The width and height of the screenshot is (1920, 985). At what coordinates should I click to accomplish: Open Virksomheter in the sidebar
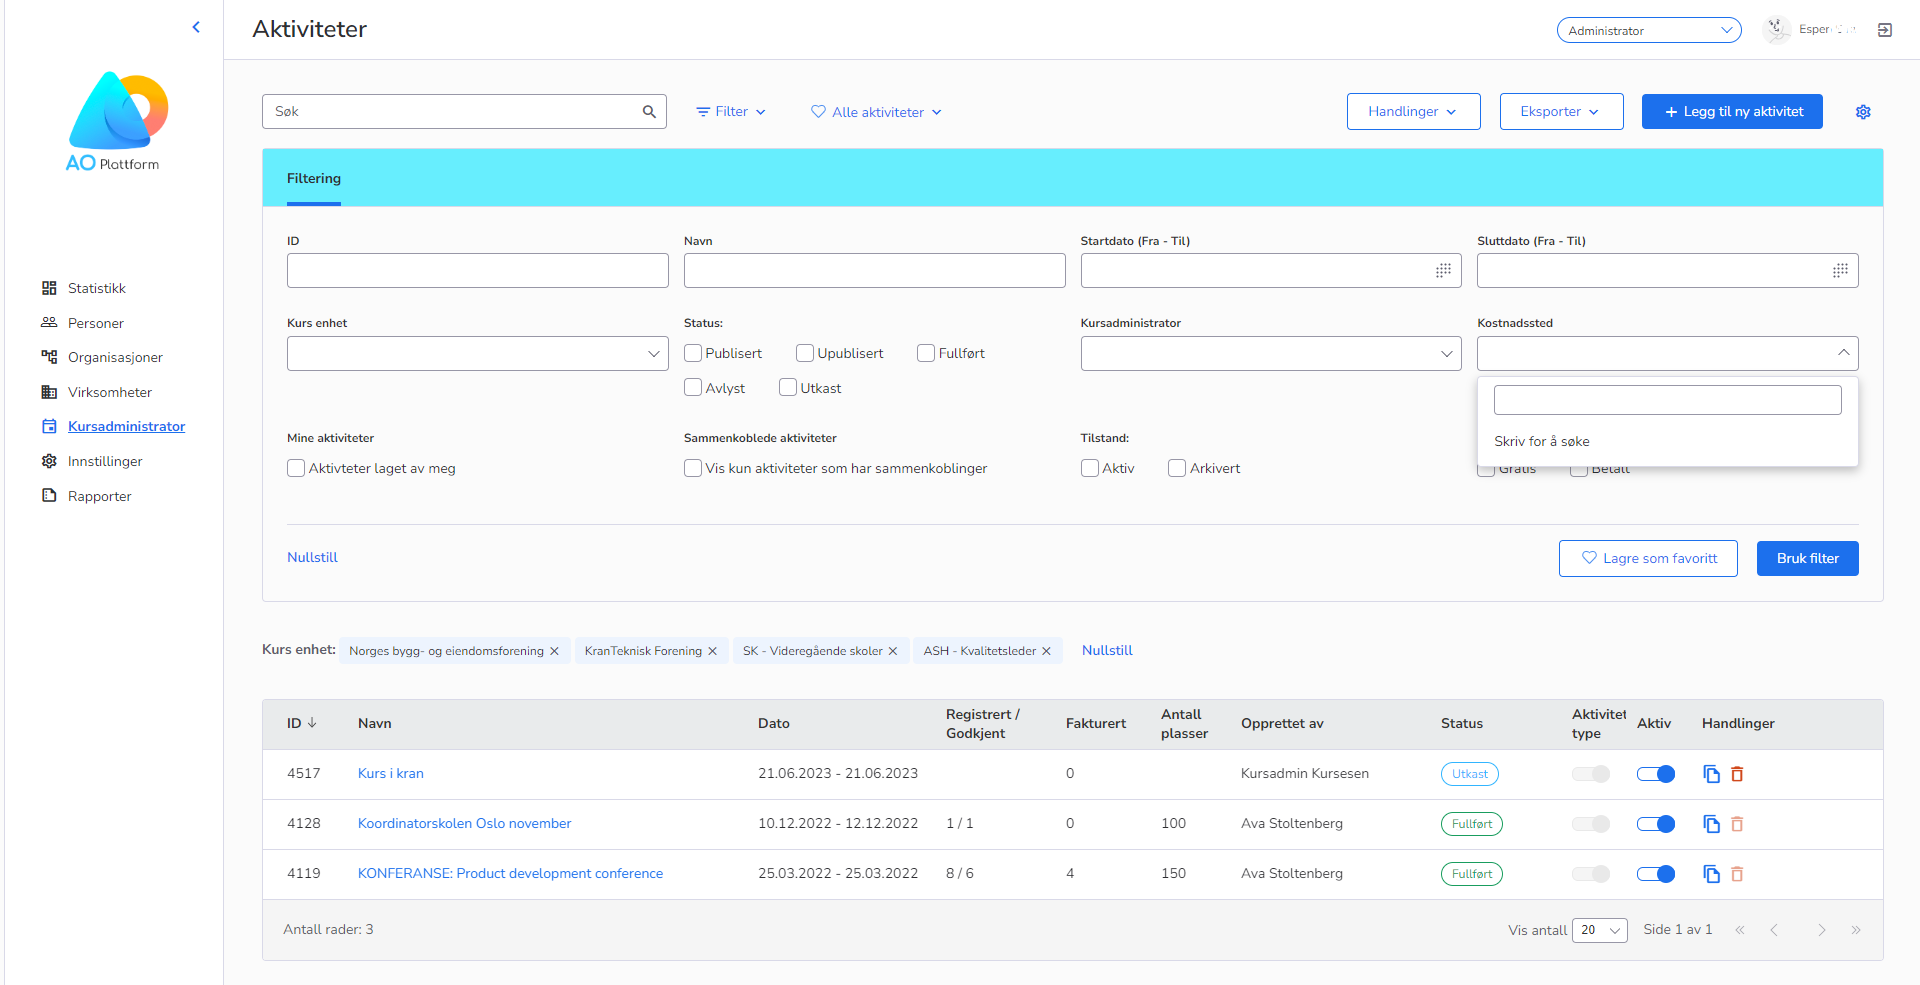[109, 392]
